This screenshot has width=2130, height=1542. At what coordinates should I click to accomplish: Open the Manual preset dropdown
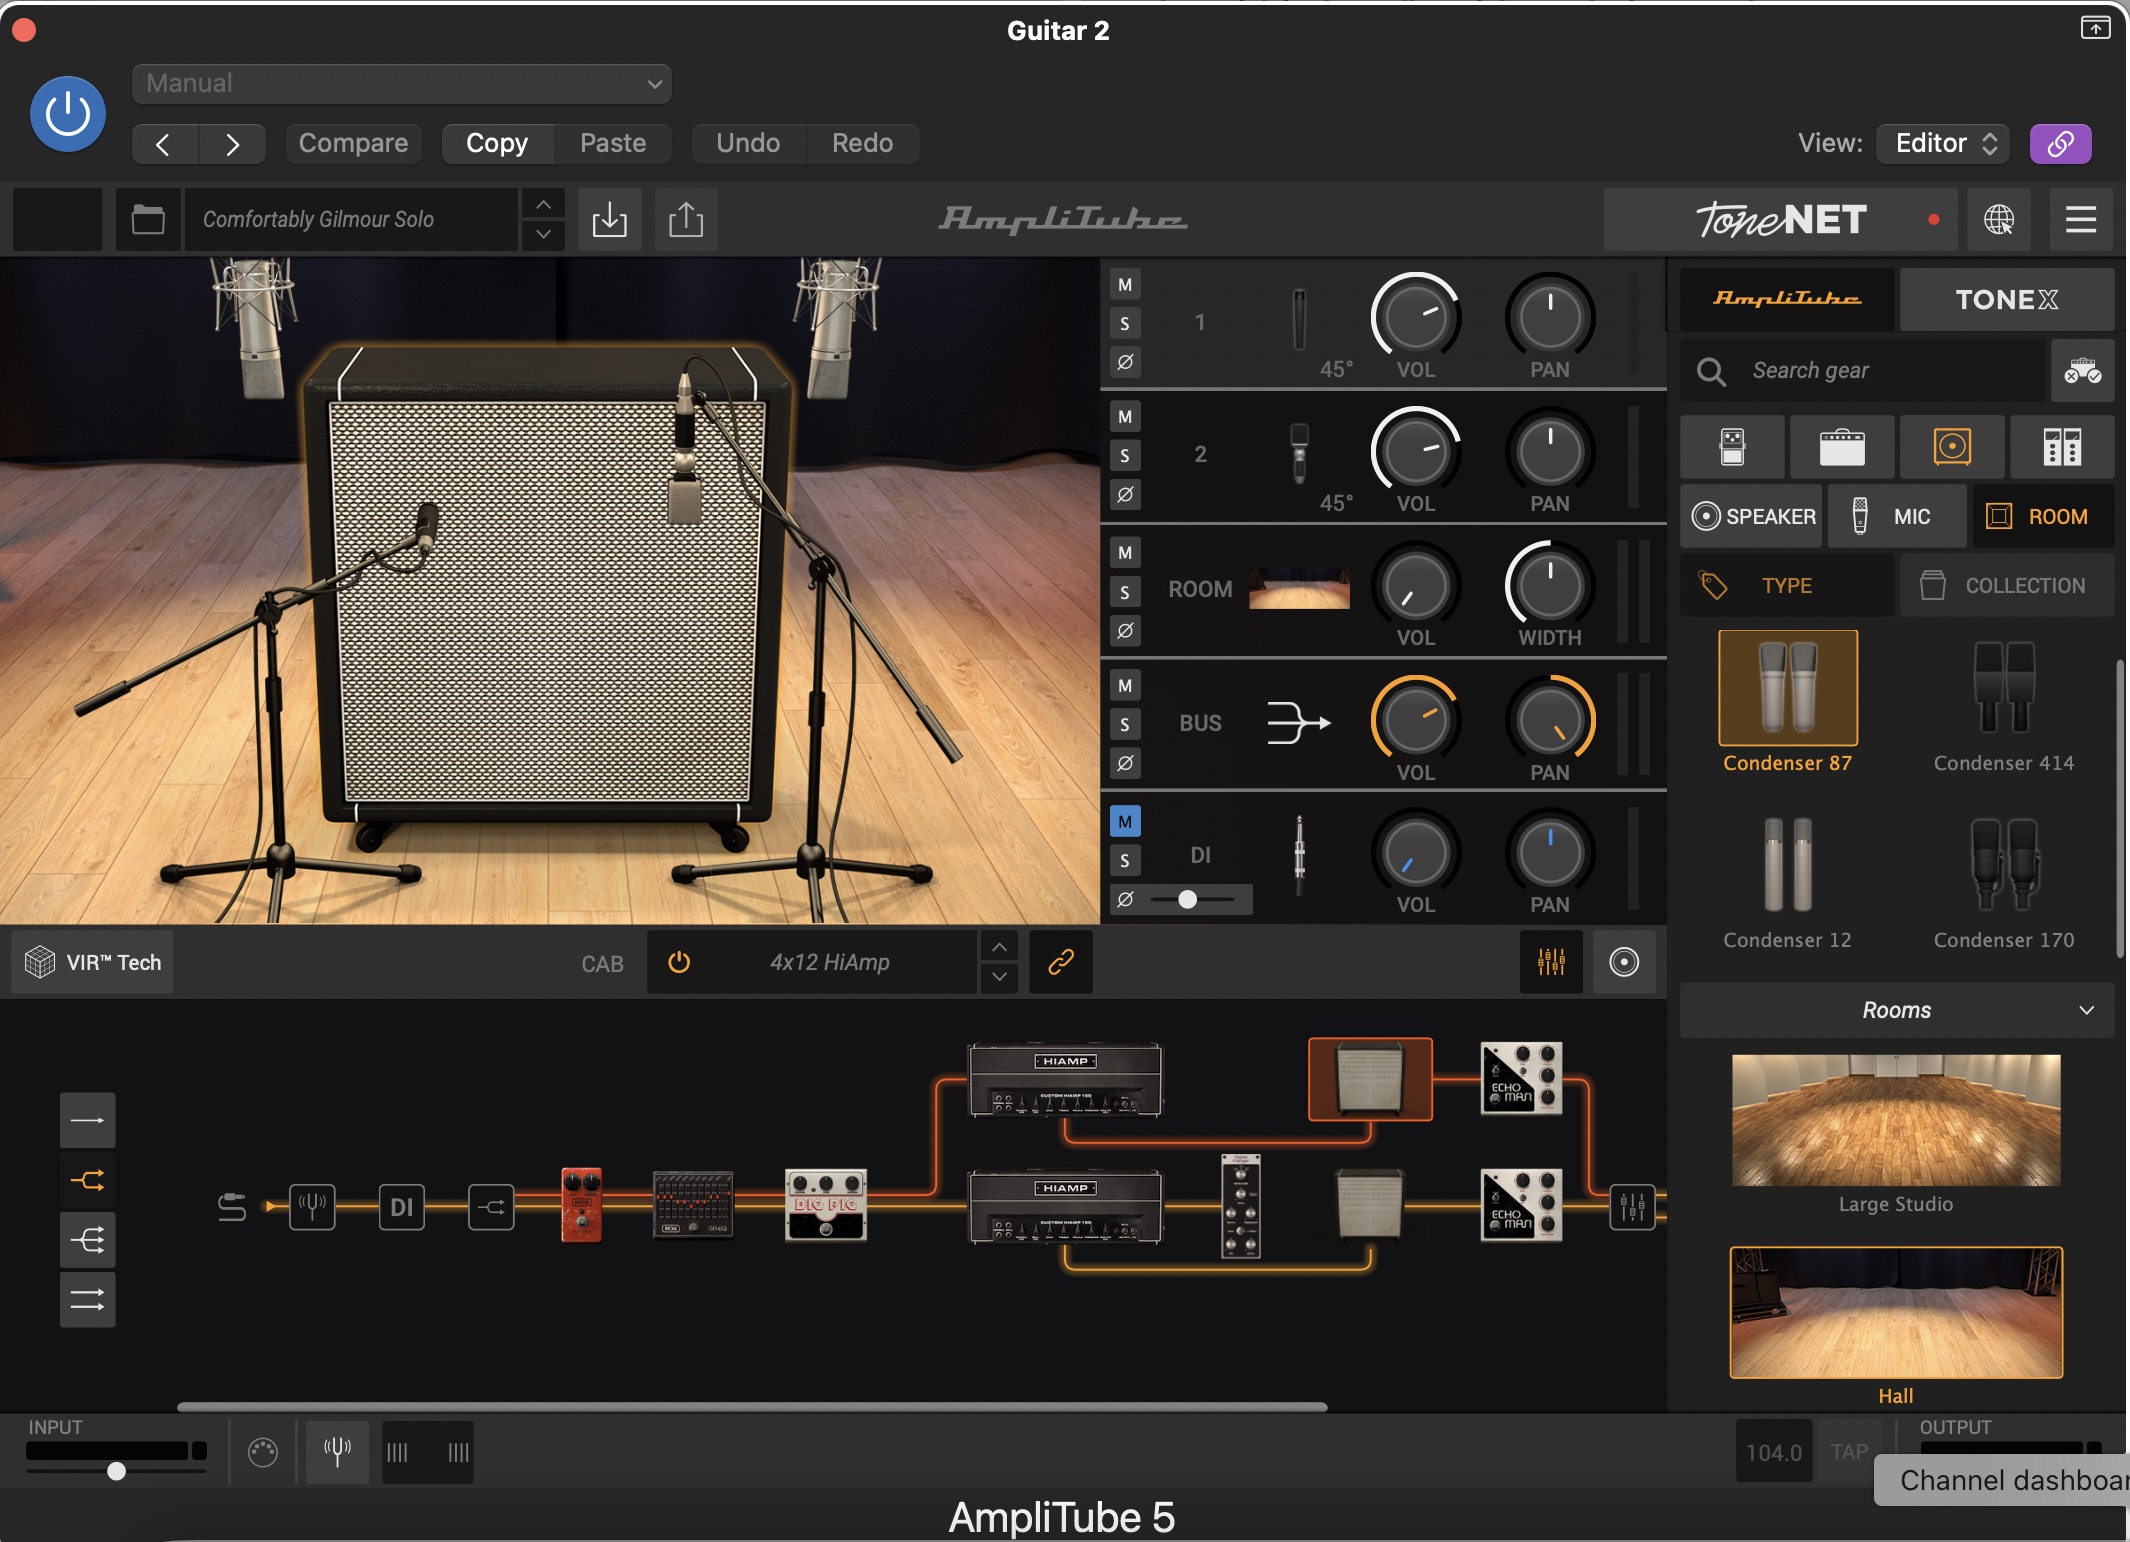coord(402,83)
